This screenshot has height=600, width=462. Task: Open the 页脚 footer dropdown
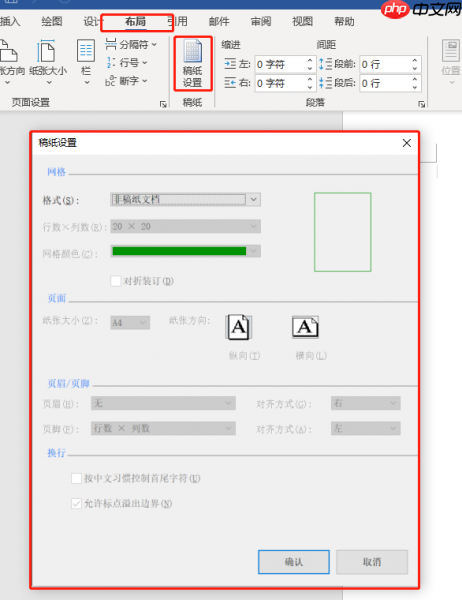pyautogui.click(x=163, y=429)
